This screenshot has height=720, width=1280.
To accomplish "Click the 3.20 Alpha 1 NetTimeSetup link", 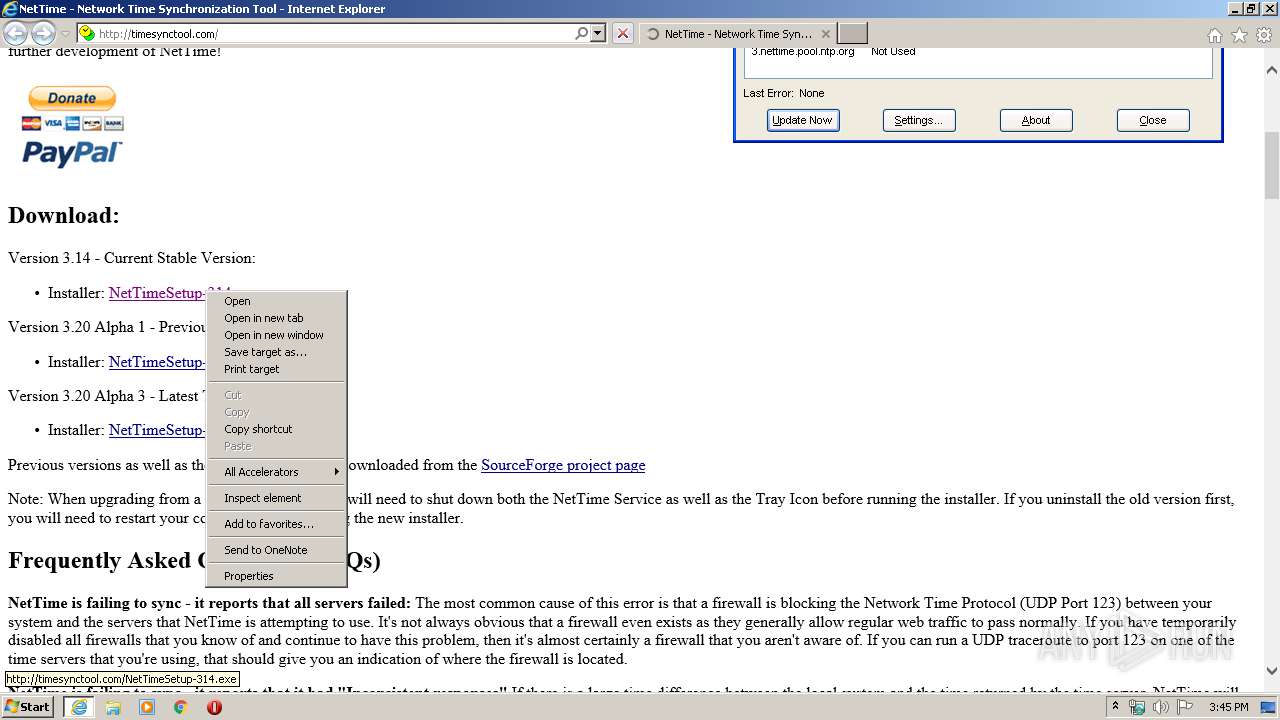I will (157, 362).
